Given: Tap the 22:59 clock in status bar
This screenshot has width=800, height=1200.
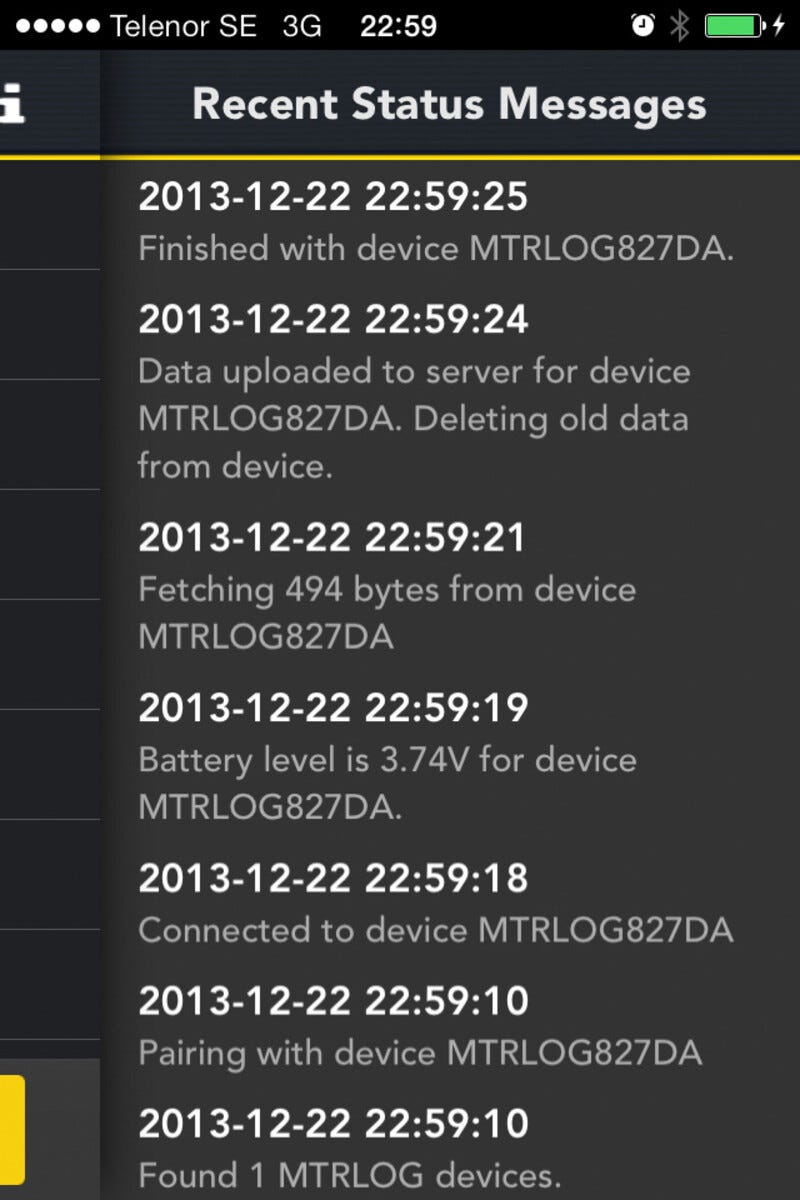Looking at the screenshot, I should click(398, 26).
